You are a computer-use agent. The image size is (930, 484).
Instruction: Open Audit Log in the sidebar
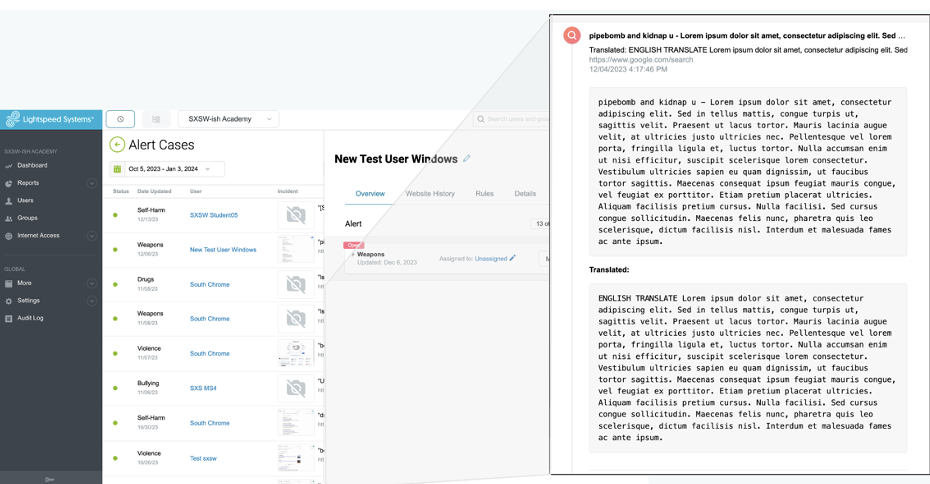tap(30, 319)
